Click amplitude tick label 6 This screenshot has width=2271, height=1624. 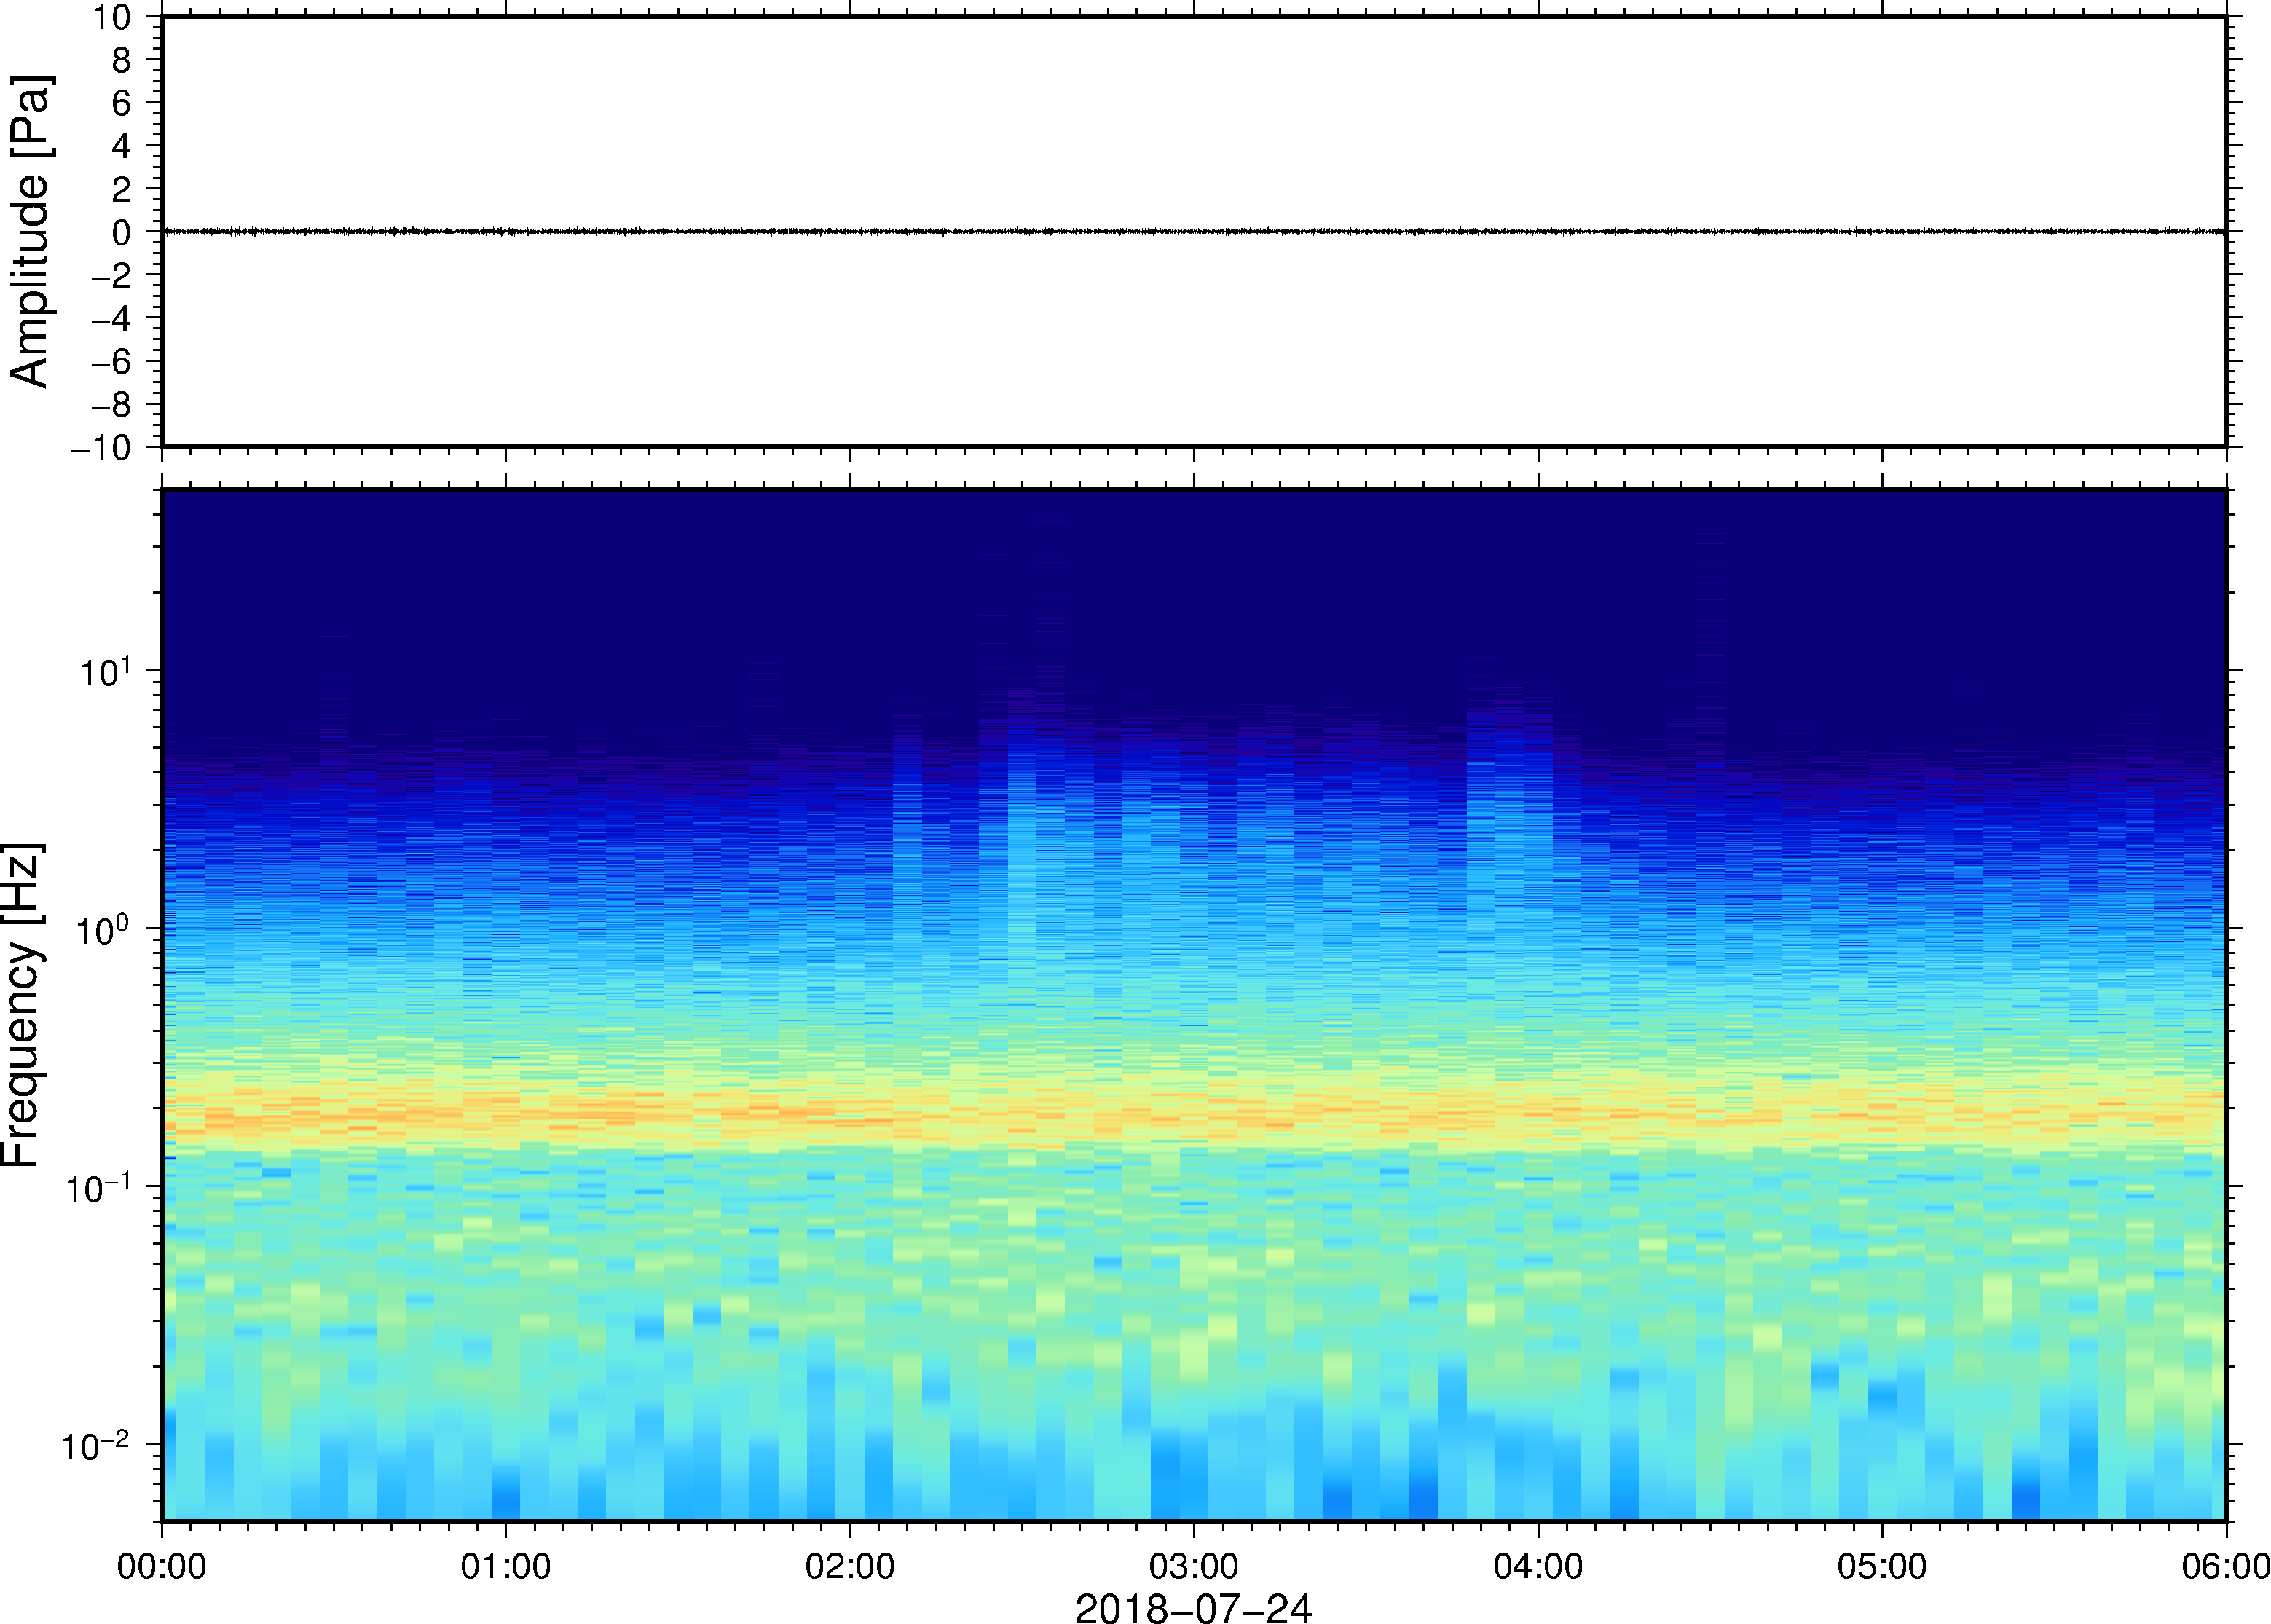tap(122, 103)
